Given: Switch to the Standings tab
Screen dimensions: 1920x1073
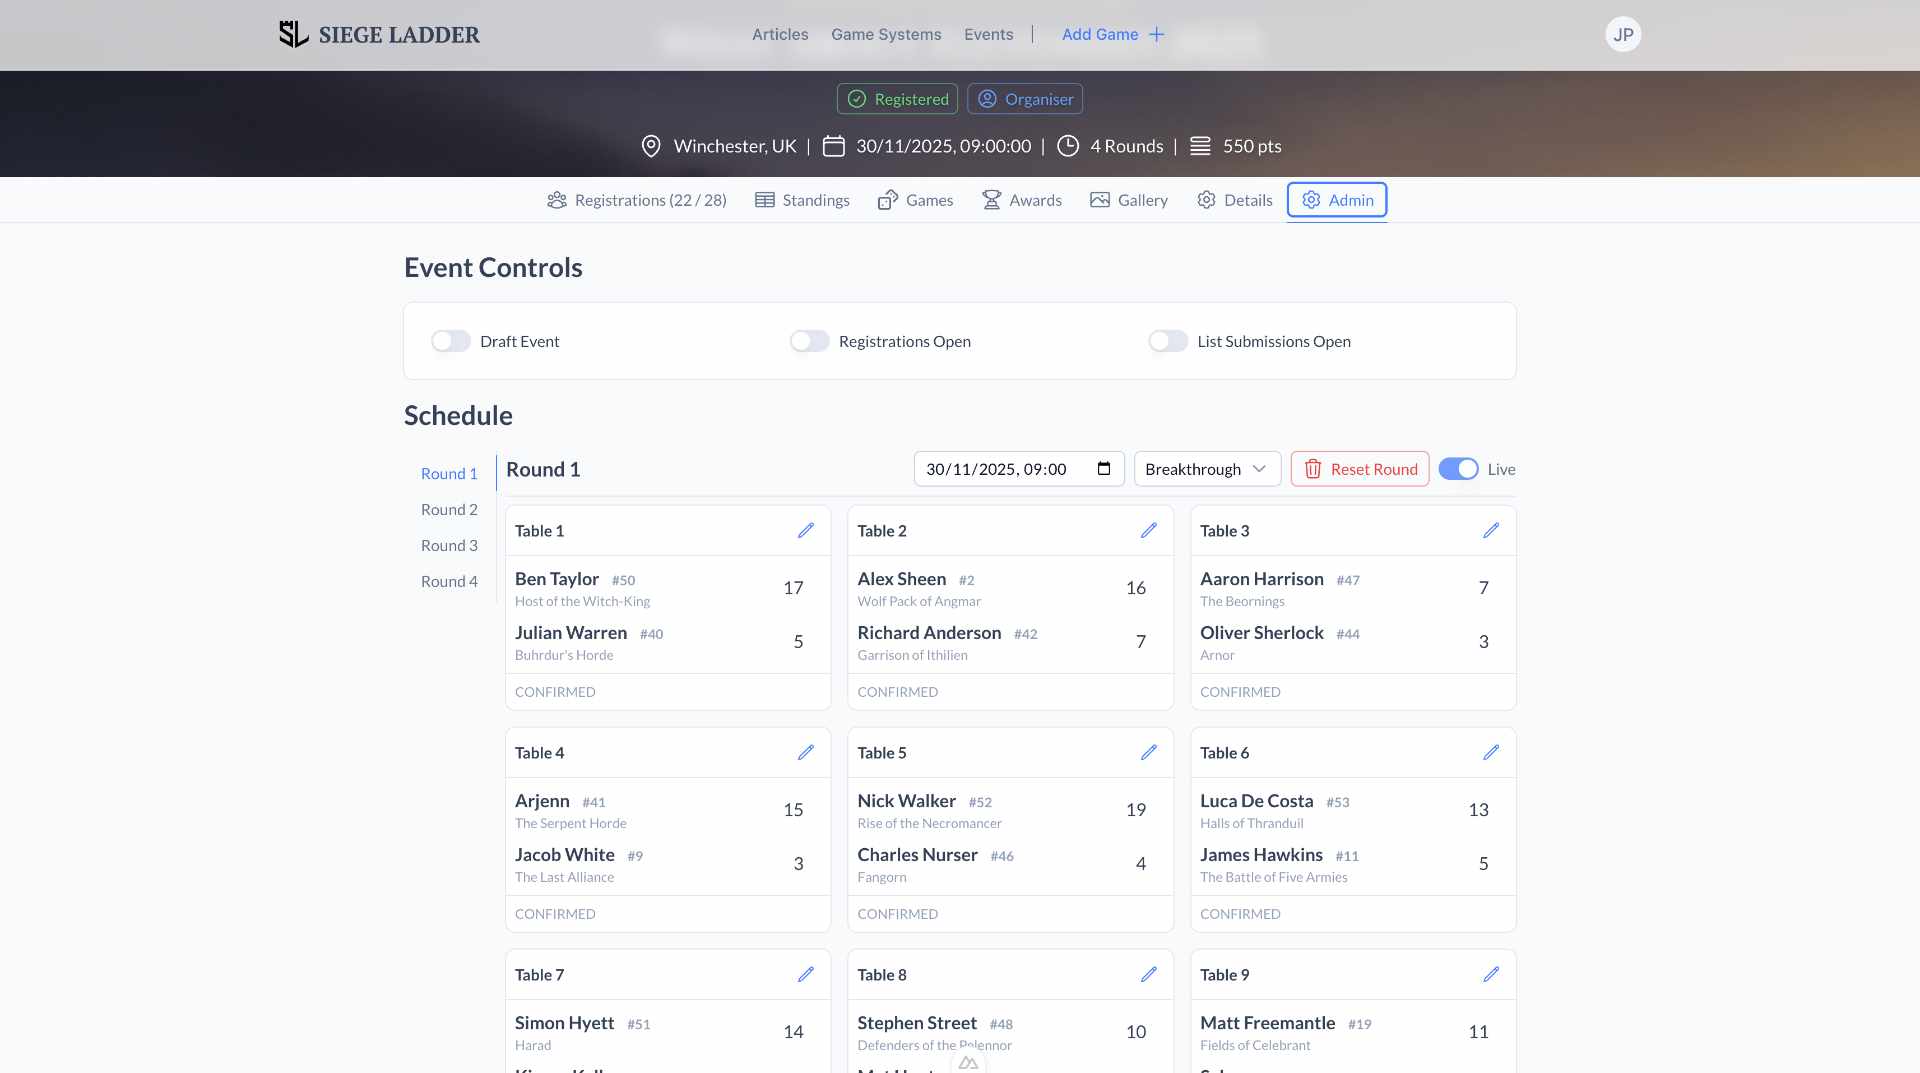Looking at the screenshot, I should 802,200.
